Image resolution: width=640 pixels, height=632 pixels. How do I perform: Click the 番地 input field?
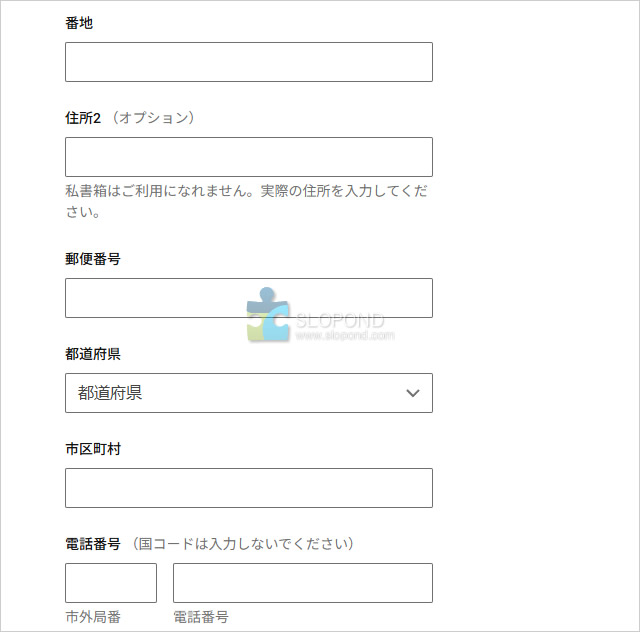click(x=249, y=62)
